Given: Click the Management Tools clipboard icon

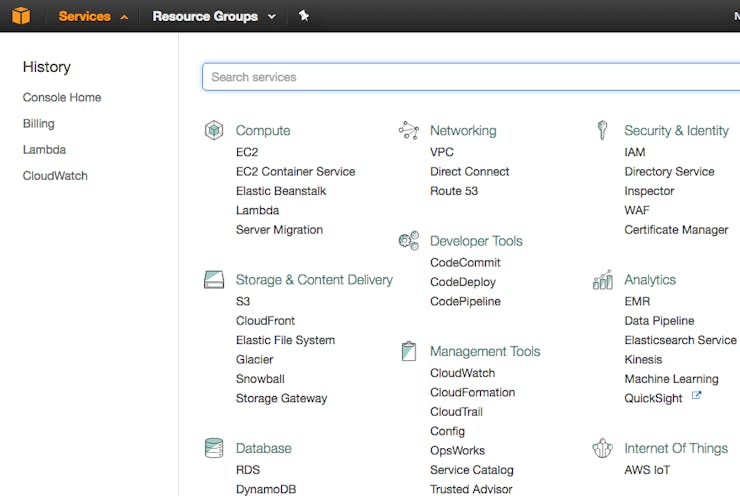Looking at the screenshot, I should (409, 351).
